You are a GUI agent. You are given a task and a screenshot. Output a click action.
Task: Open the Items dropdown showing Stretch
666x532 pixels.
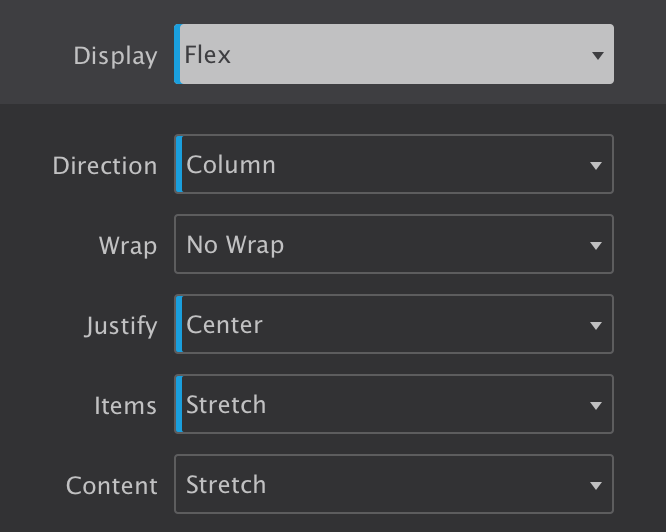(394, 405)
